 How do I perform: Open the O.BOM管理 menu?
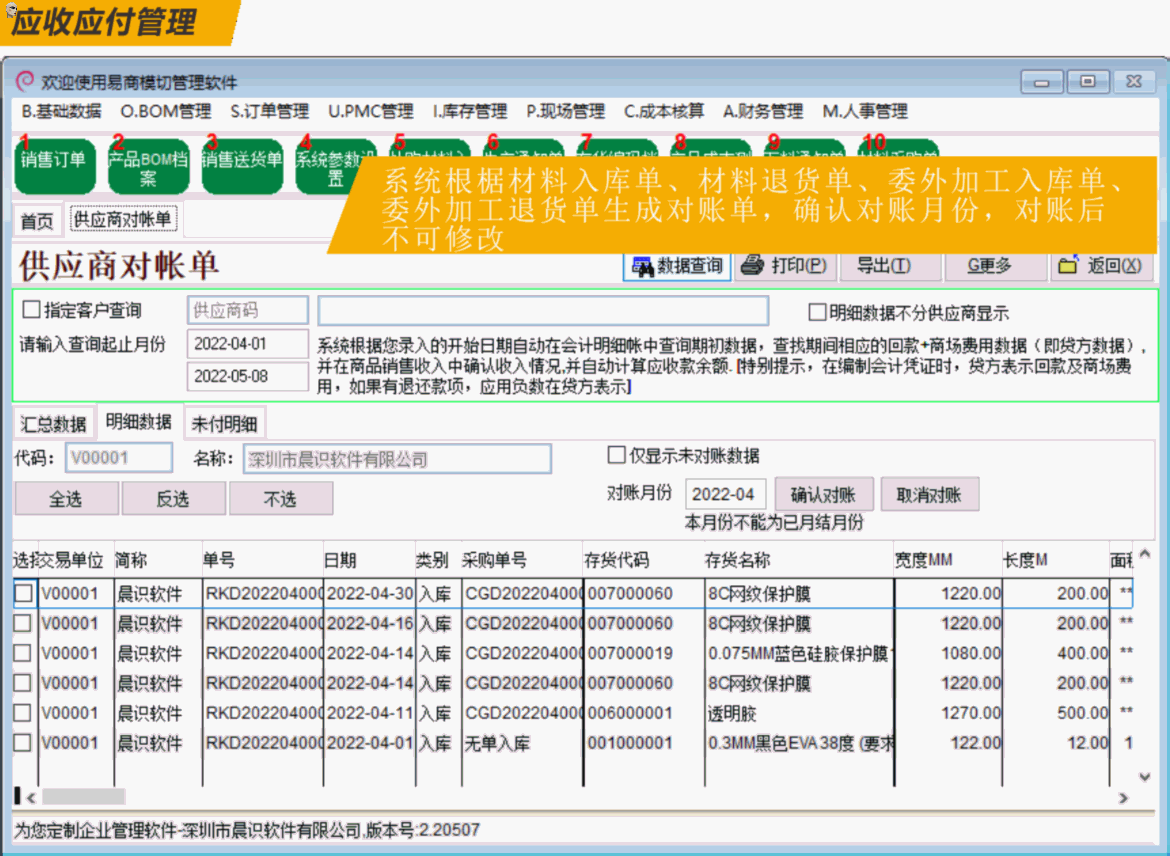point(166,112)
